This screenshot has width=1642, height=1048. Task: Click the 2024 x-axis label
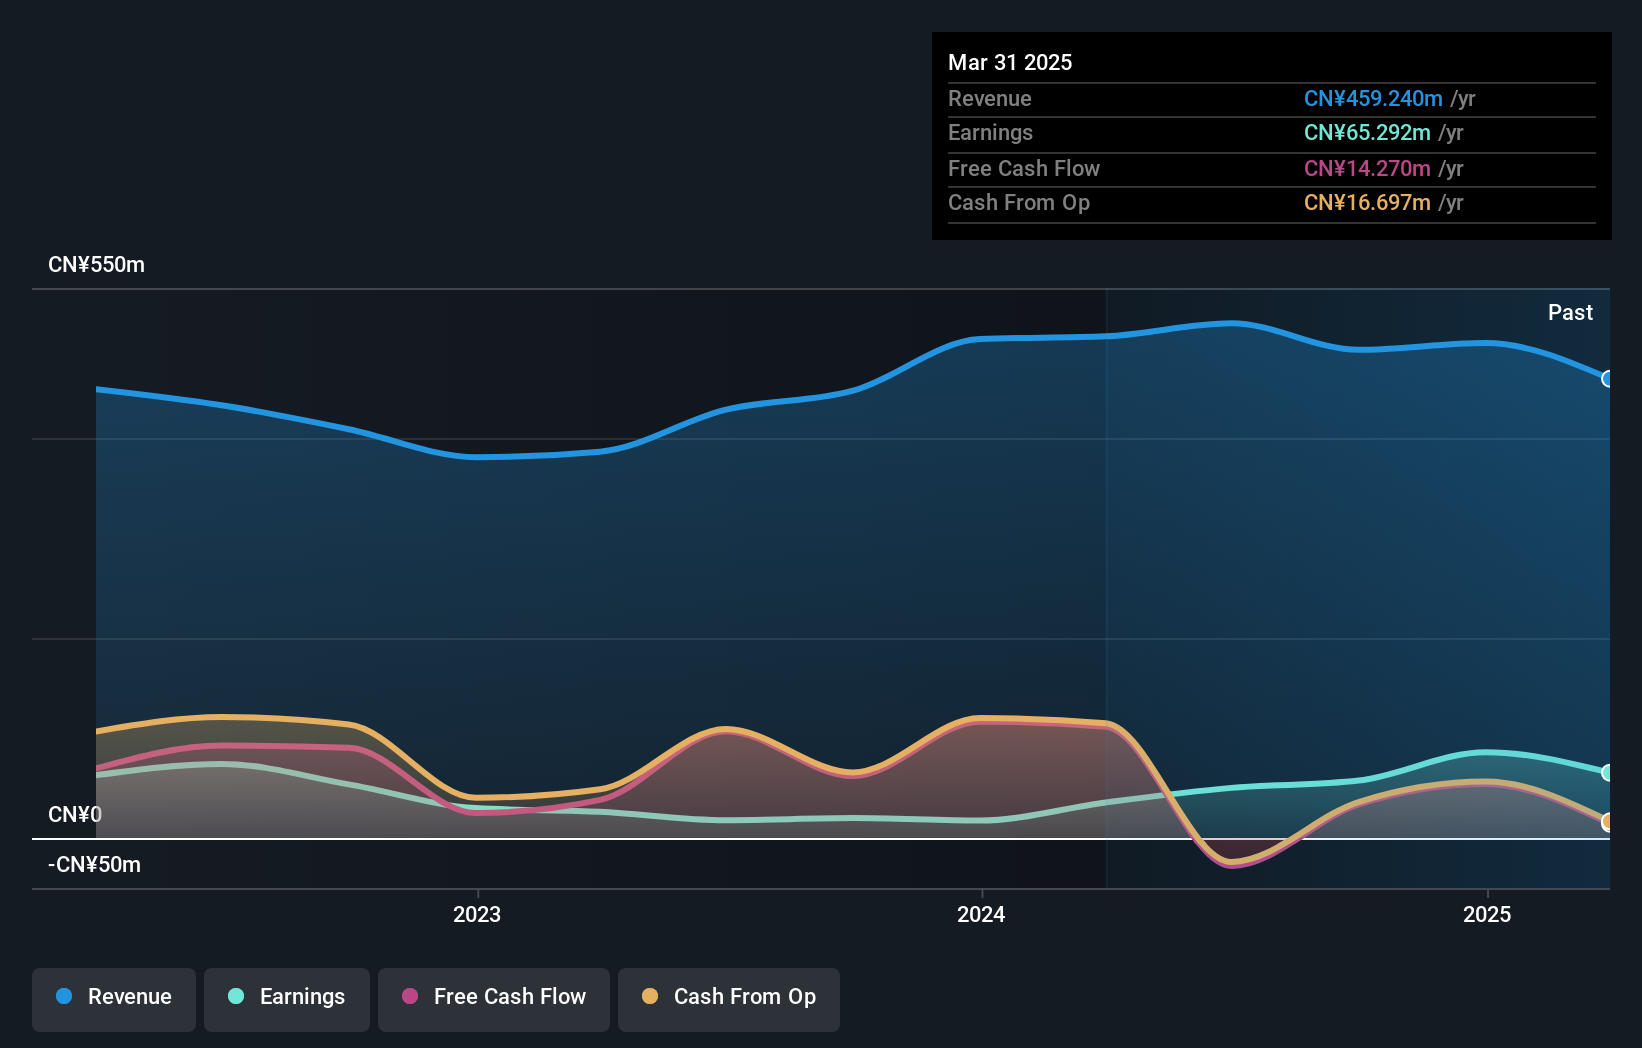[x=981, y=914]
